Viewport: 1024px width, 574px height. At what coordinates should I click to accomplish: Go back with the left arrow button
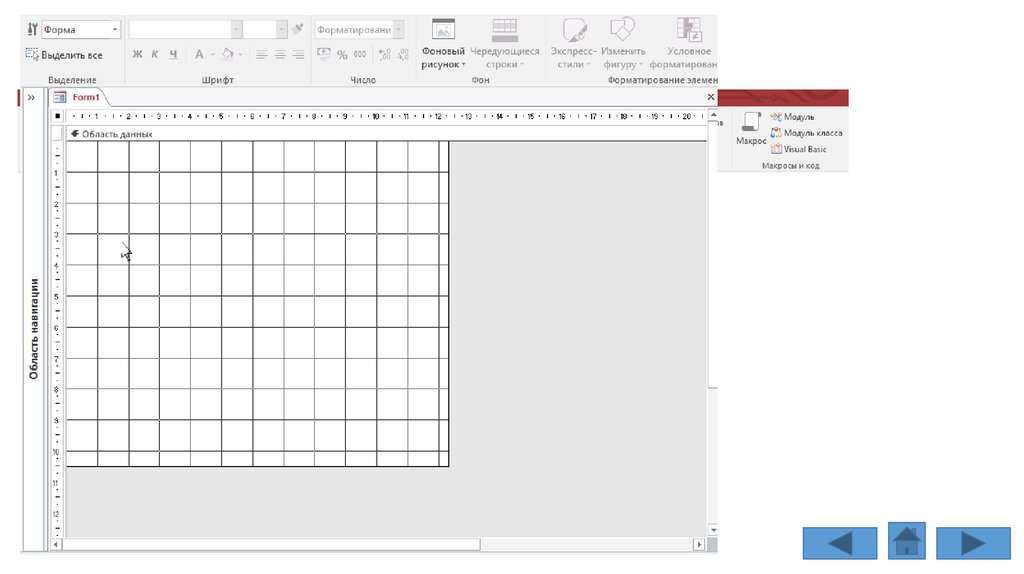[839, 543]
